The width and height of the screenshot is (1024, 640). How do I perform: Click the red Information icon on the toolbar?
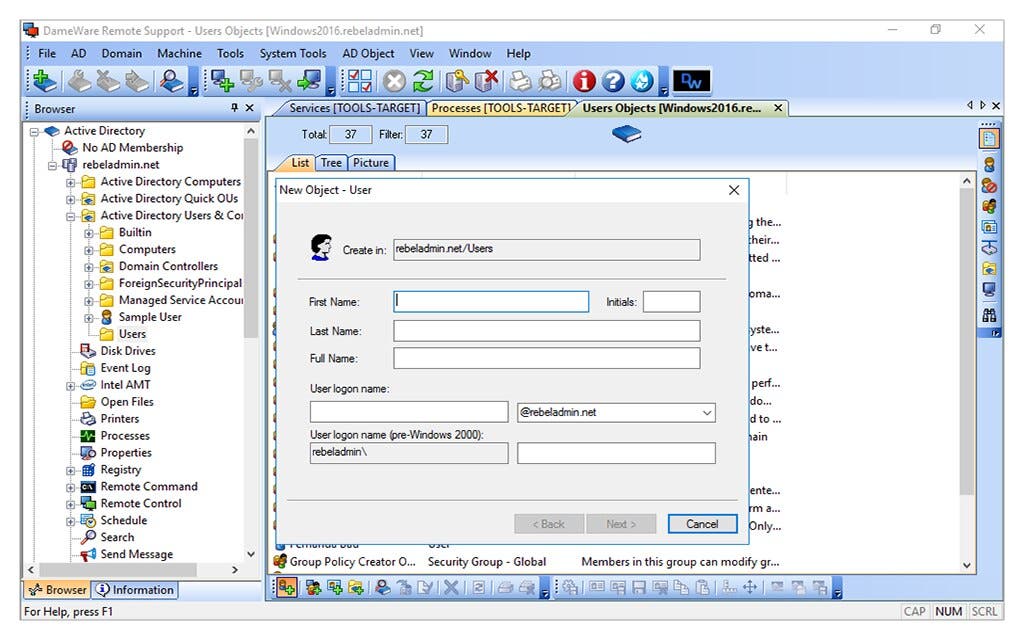tap(586, 80)
